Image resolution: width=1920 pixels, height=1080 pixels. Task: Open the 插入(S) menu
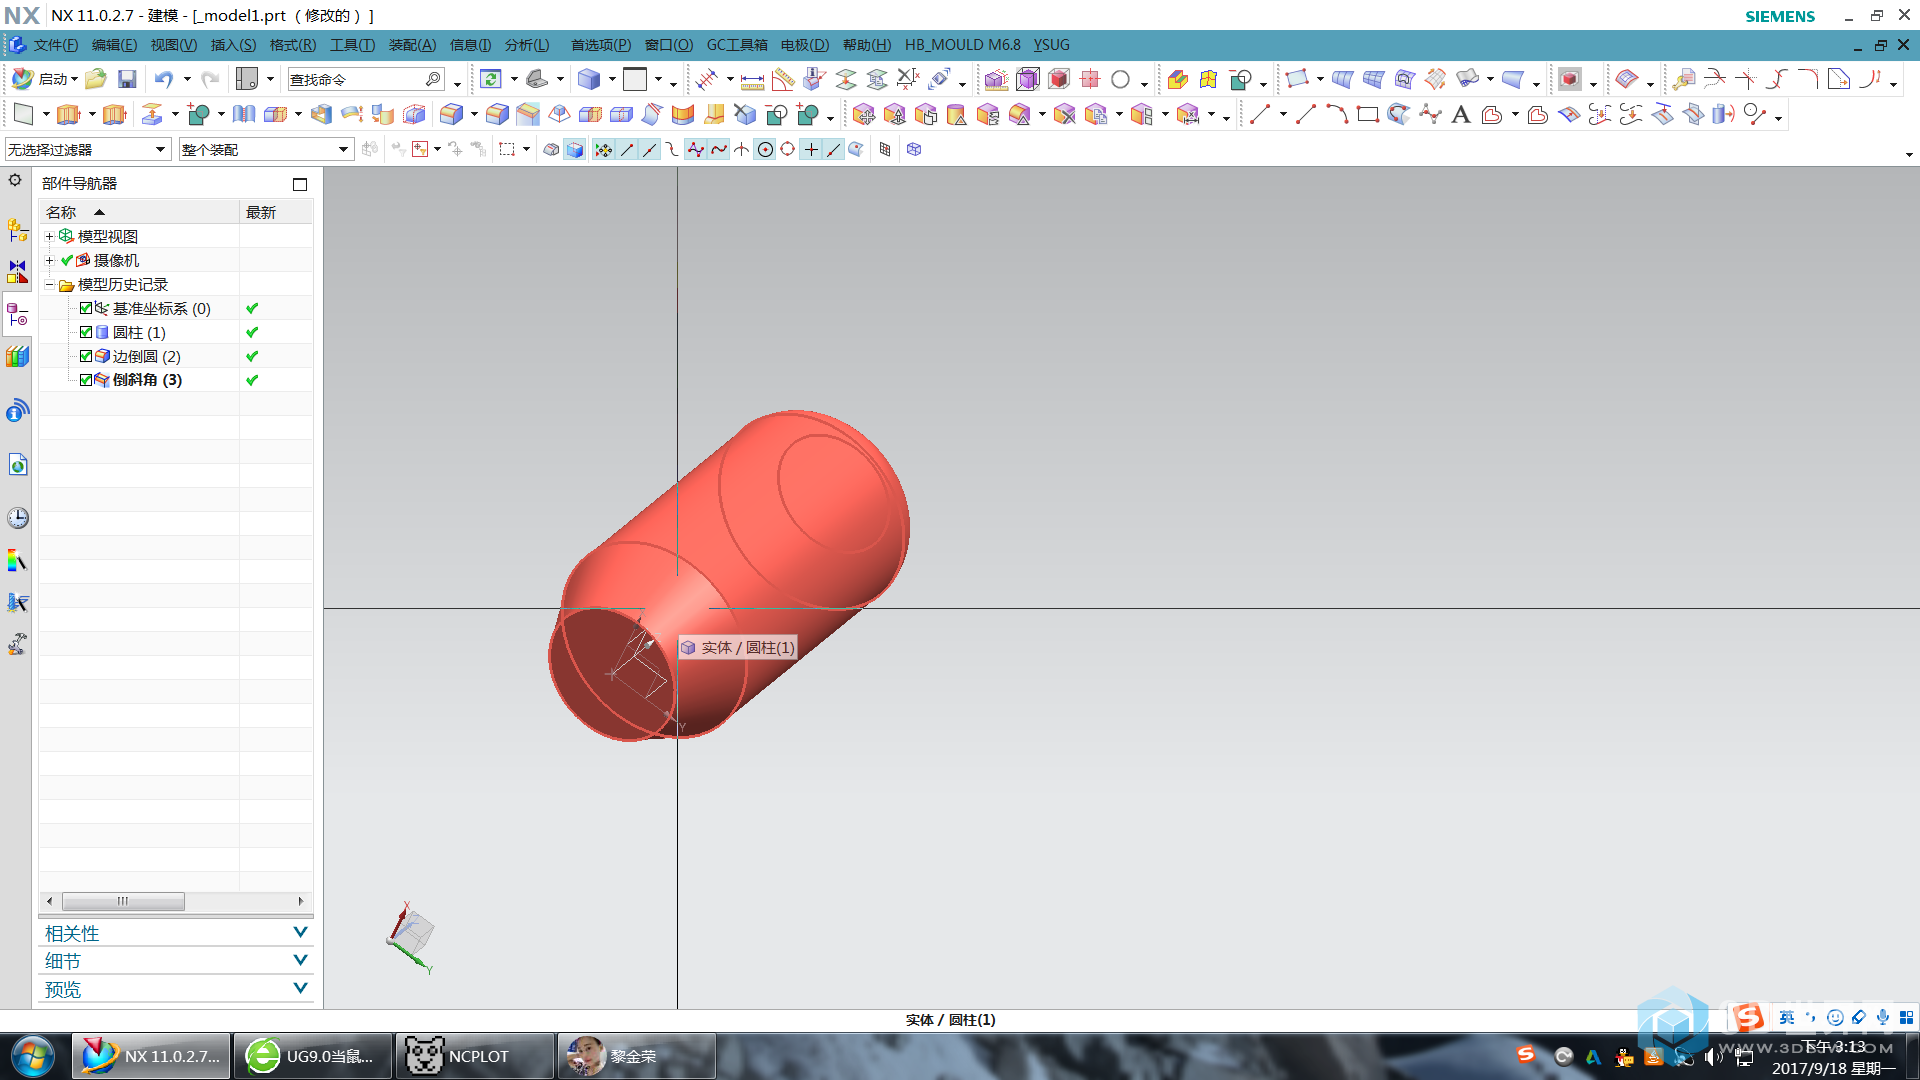pyautogui.click(x=233, y=45)
